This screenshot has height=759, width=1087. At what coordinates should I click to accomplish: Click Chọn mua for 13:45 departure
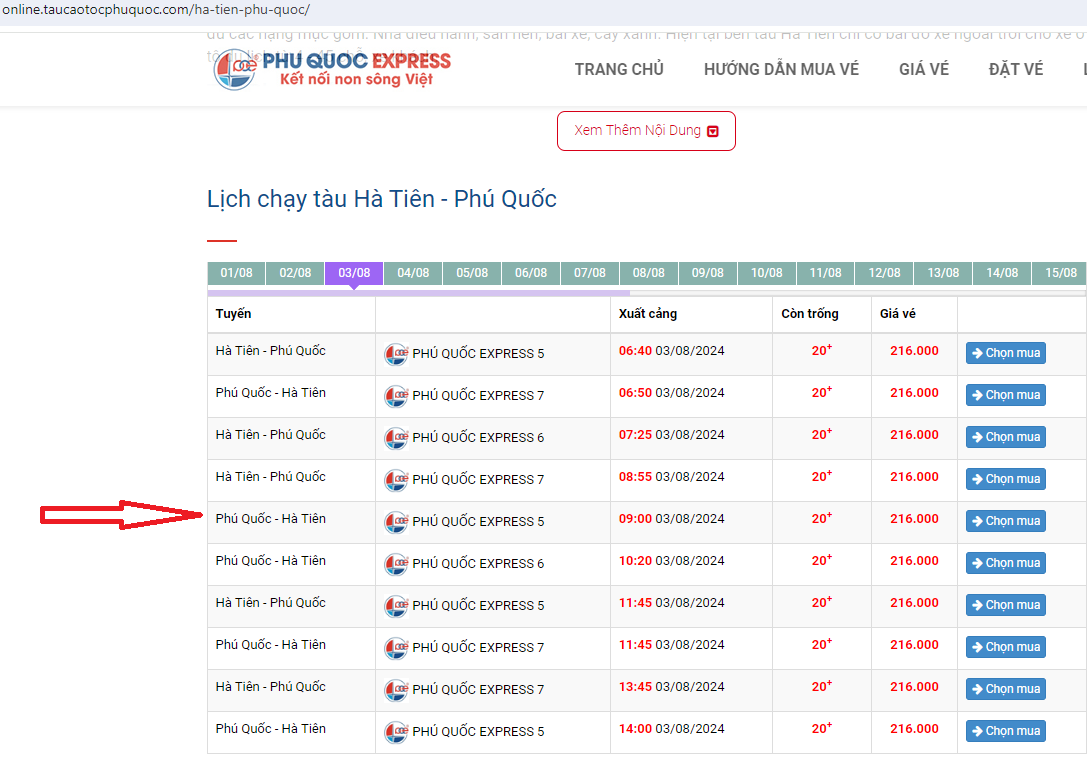point(1006,689)
